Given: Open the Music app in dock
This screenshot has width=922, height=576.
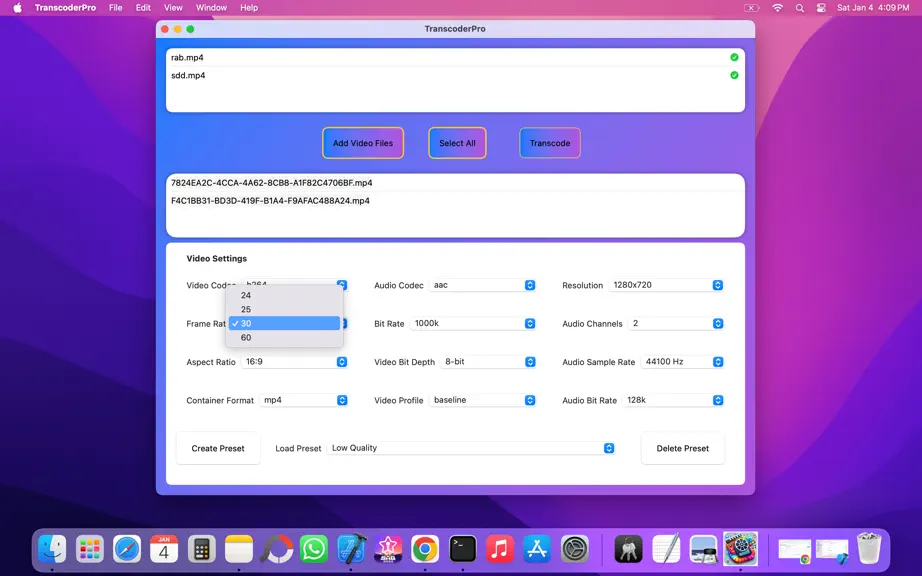Looking at the screenshot, I should click(x=500, y=550).
